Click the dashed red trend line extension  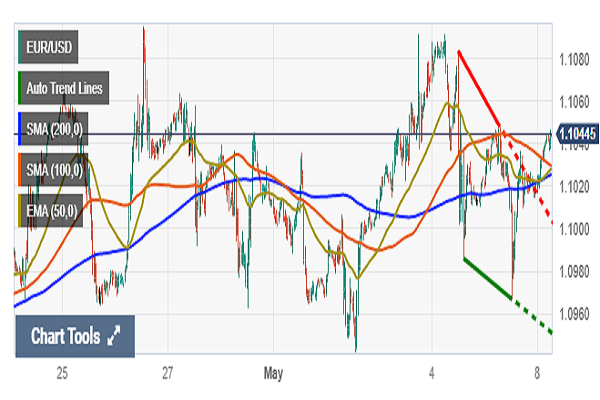(530, 181)
